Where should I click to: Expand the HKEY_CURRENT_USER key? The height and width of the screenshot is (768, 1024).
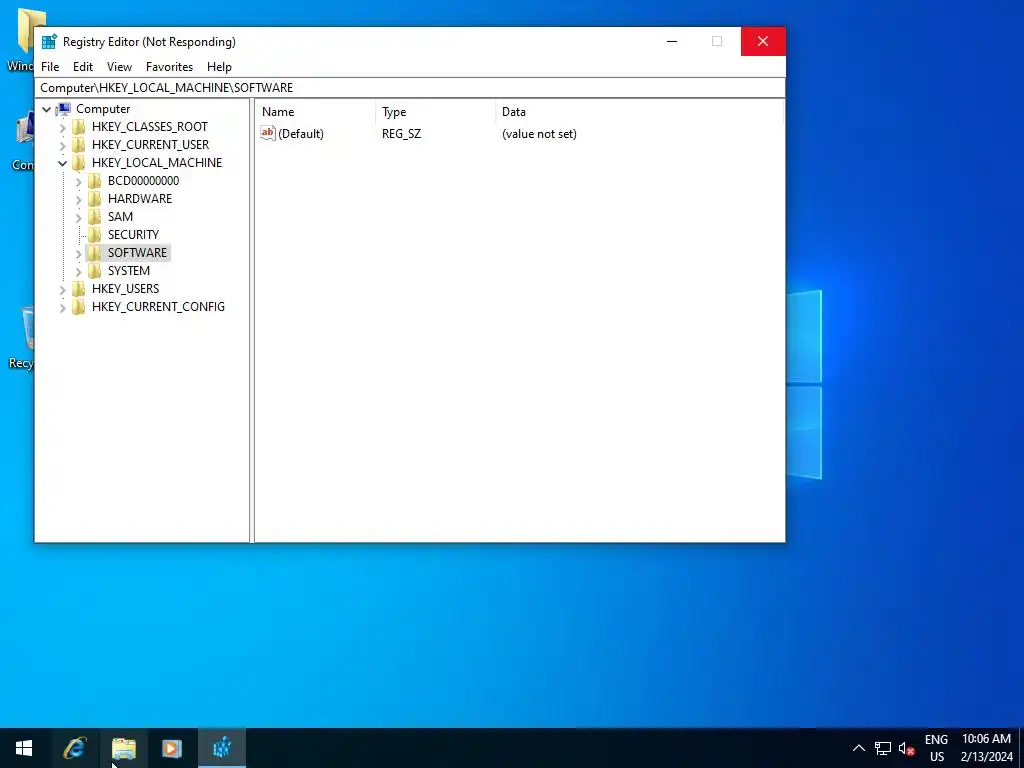[63, 146]
